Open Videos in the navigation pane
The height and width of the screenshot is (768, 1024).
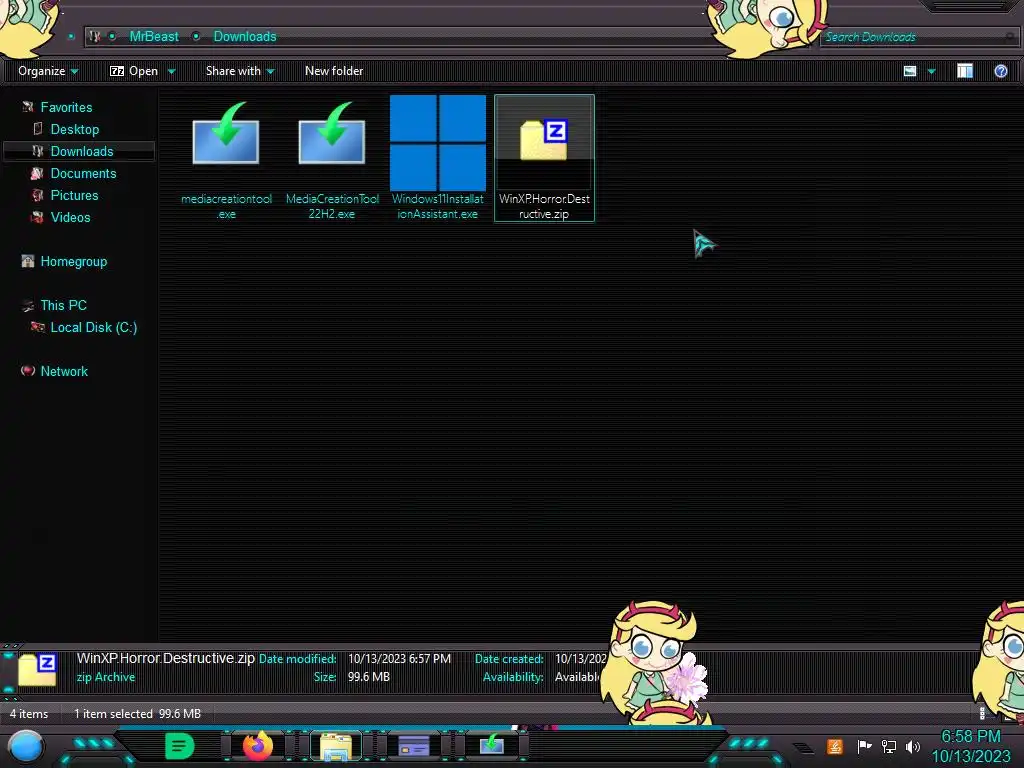tap(71, 217)
